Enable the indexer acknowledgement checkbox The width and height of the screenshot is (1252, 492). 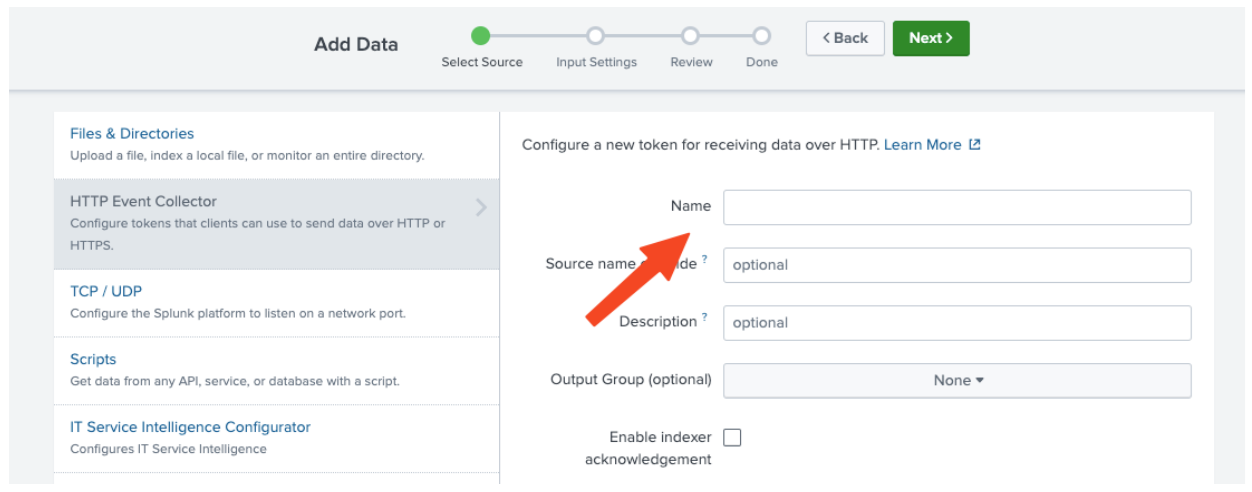click(x=733, y=437)
